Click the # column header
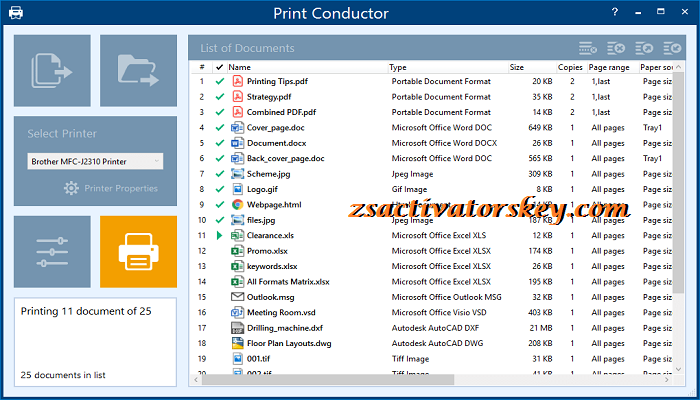Viewport: 700px width, 400px height. click(x=202, y=67)
